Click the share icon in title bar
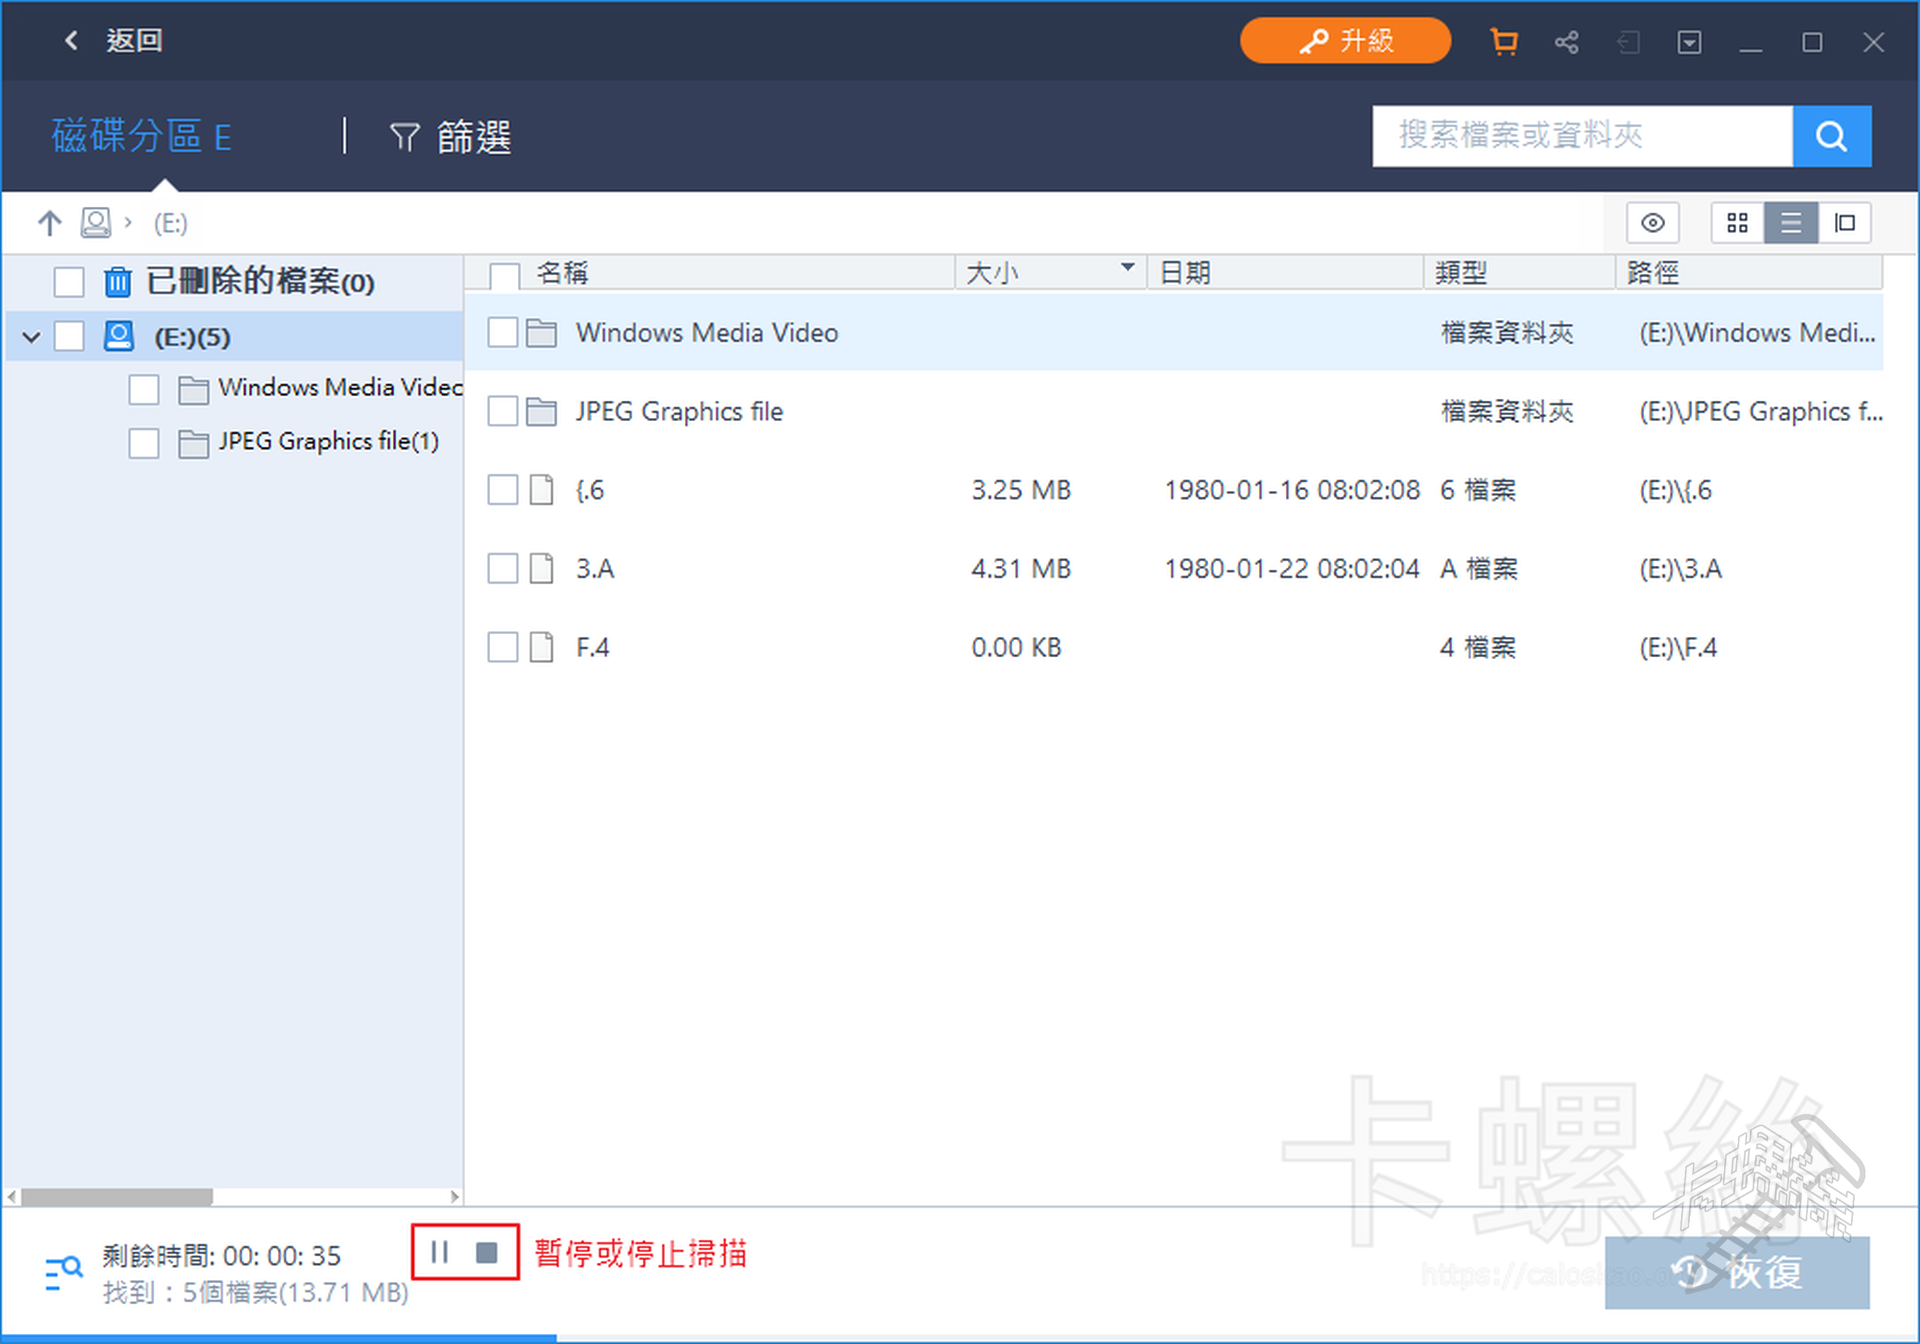 (1566, 42)
